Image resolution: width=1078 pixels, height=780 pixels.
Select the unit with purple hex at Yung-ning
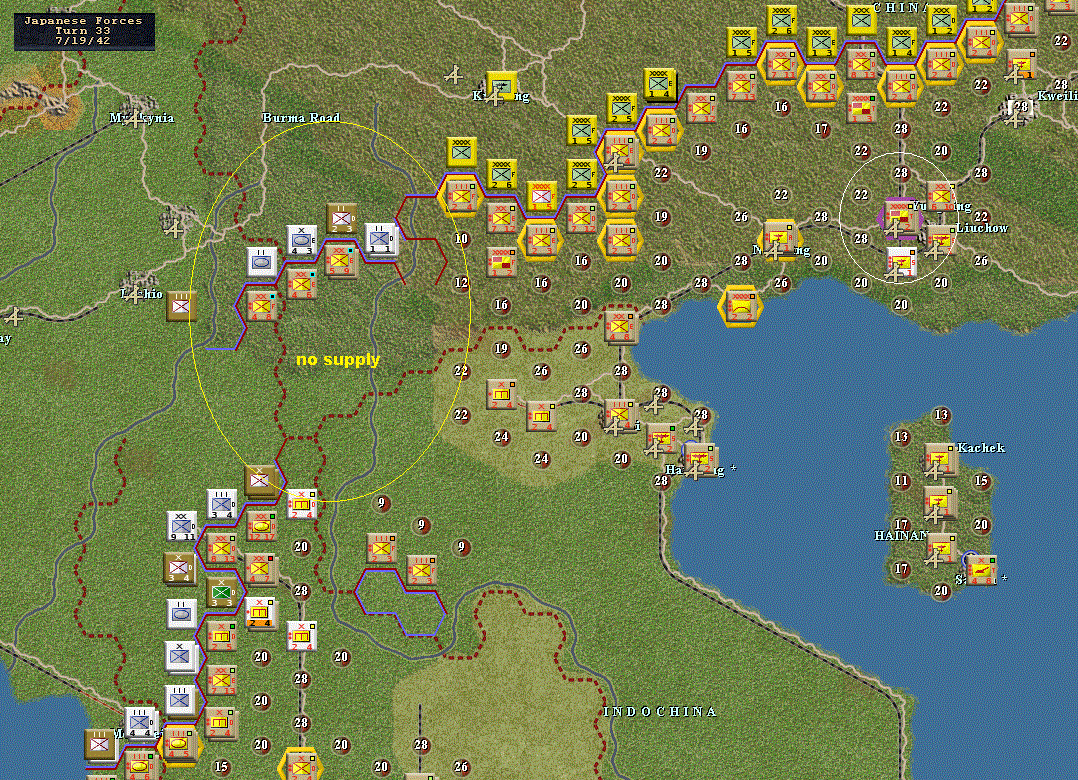pos(901,219)
